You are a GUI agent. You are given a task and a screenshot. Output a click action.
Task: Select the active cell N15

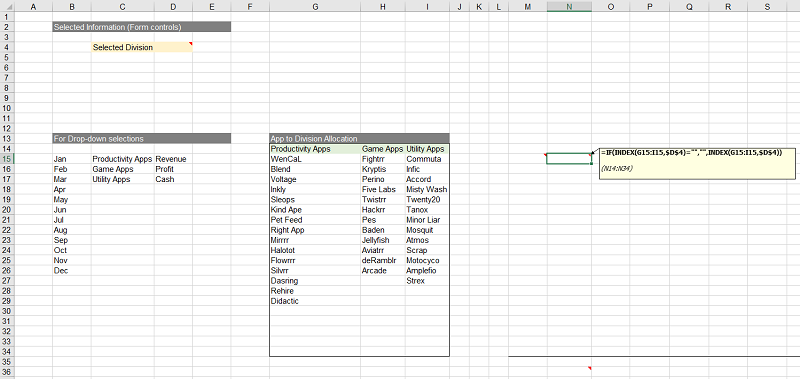pyautogui.click(x=569, y=159)
